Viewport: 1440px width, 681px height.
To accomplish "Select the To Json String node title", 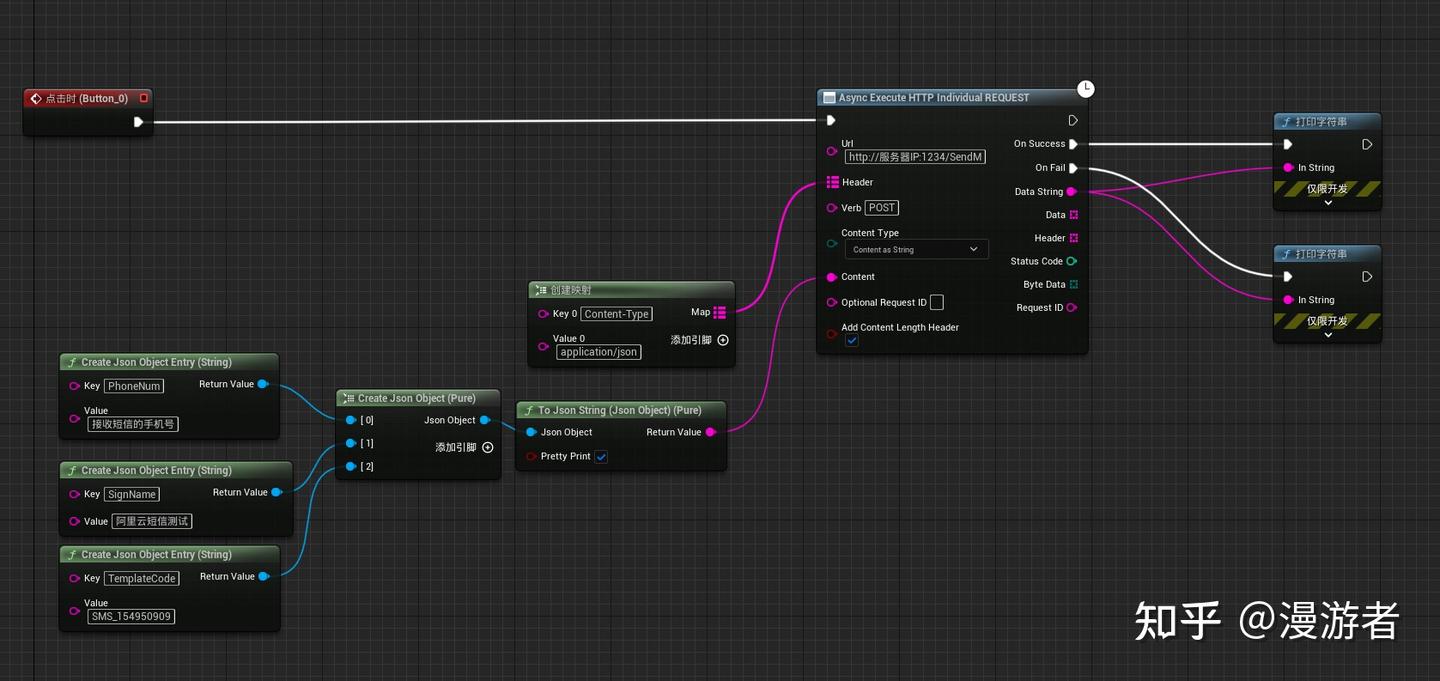I will (619, 410).
